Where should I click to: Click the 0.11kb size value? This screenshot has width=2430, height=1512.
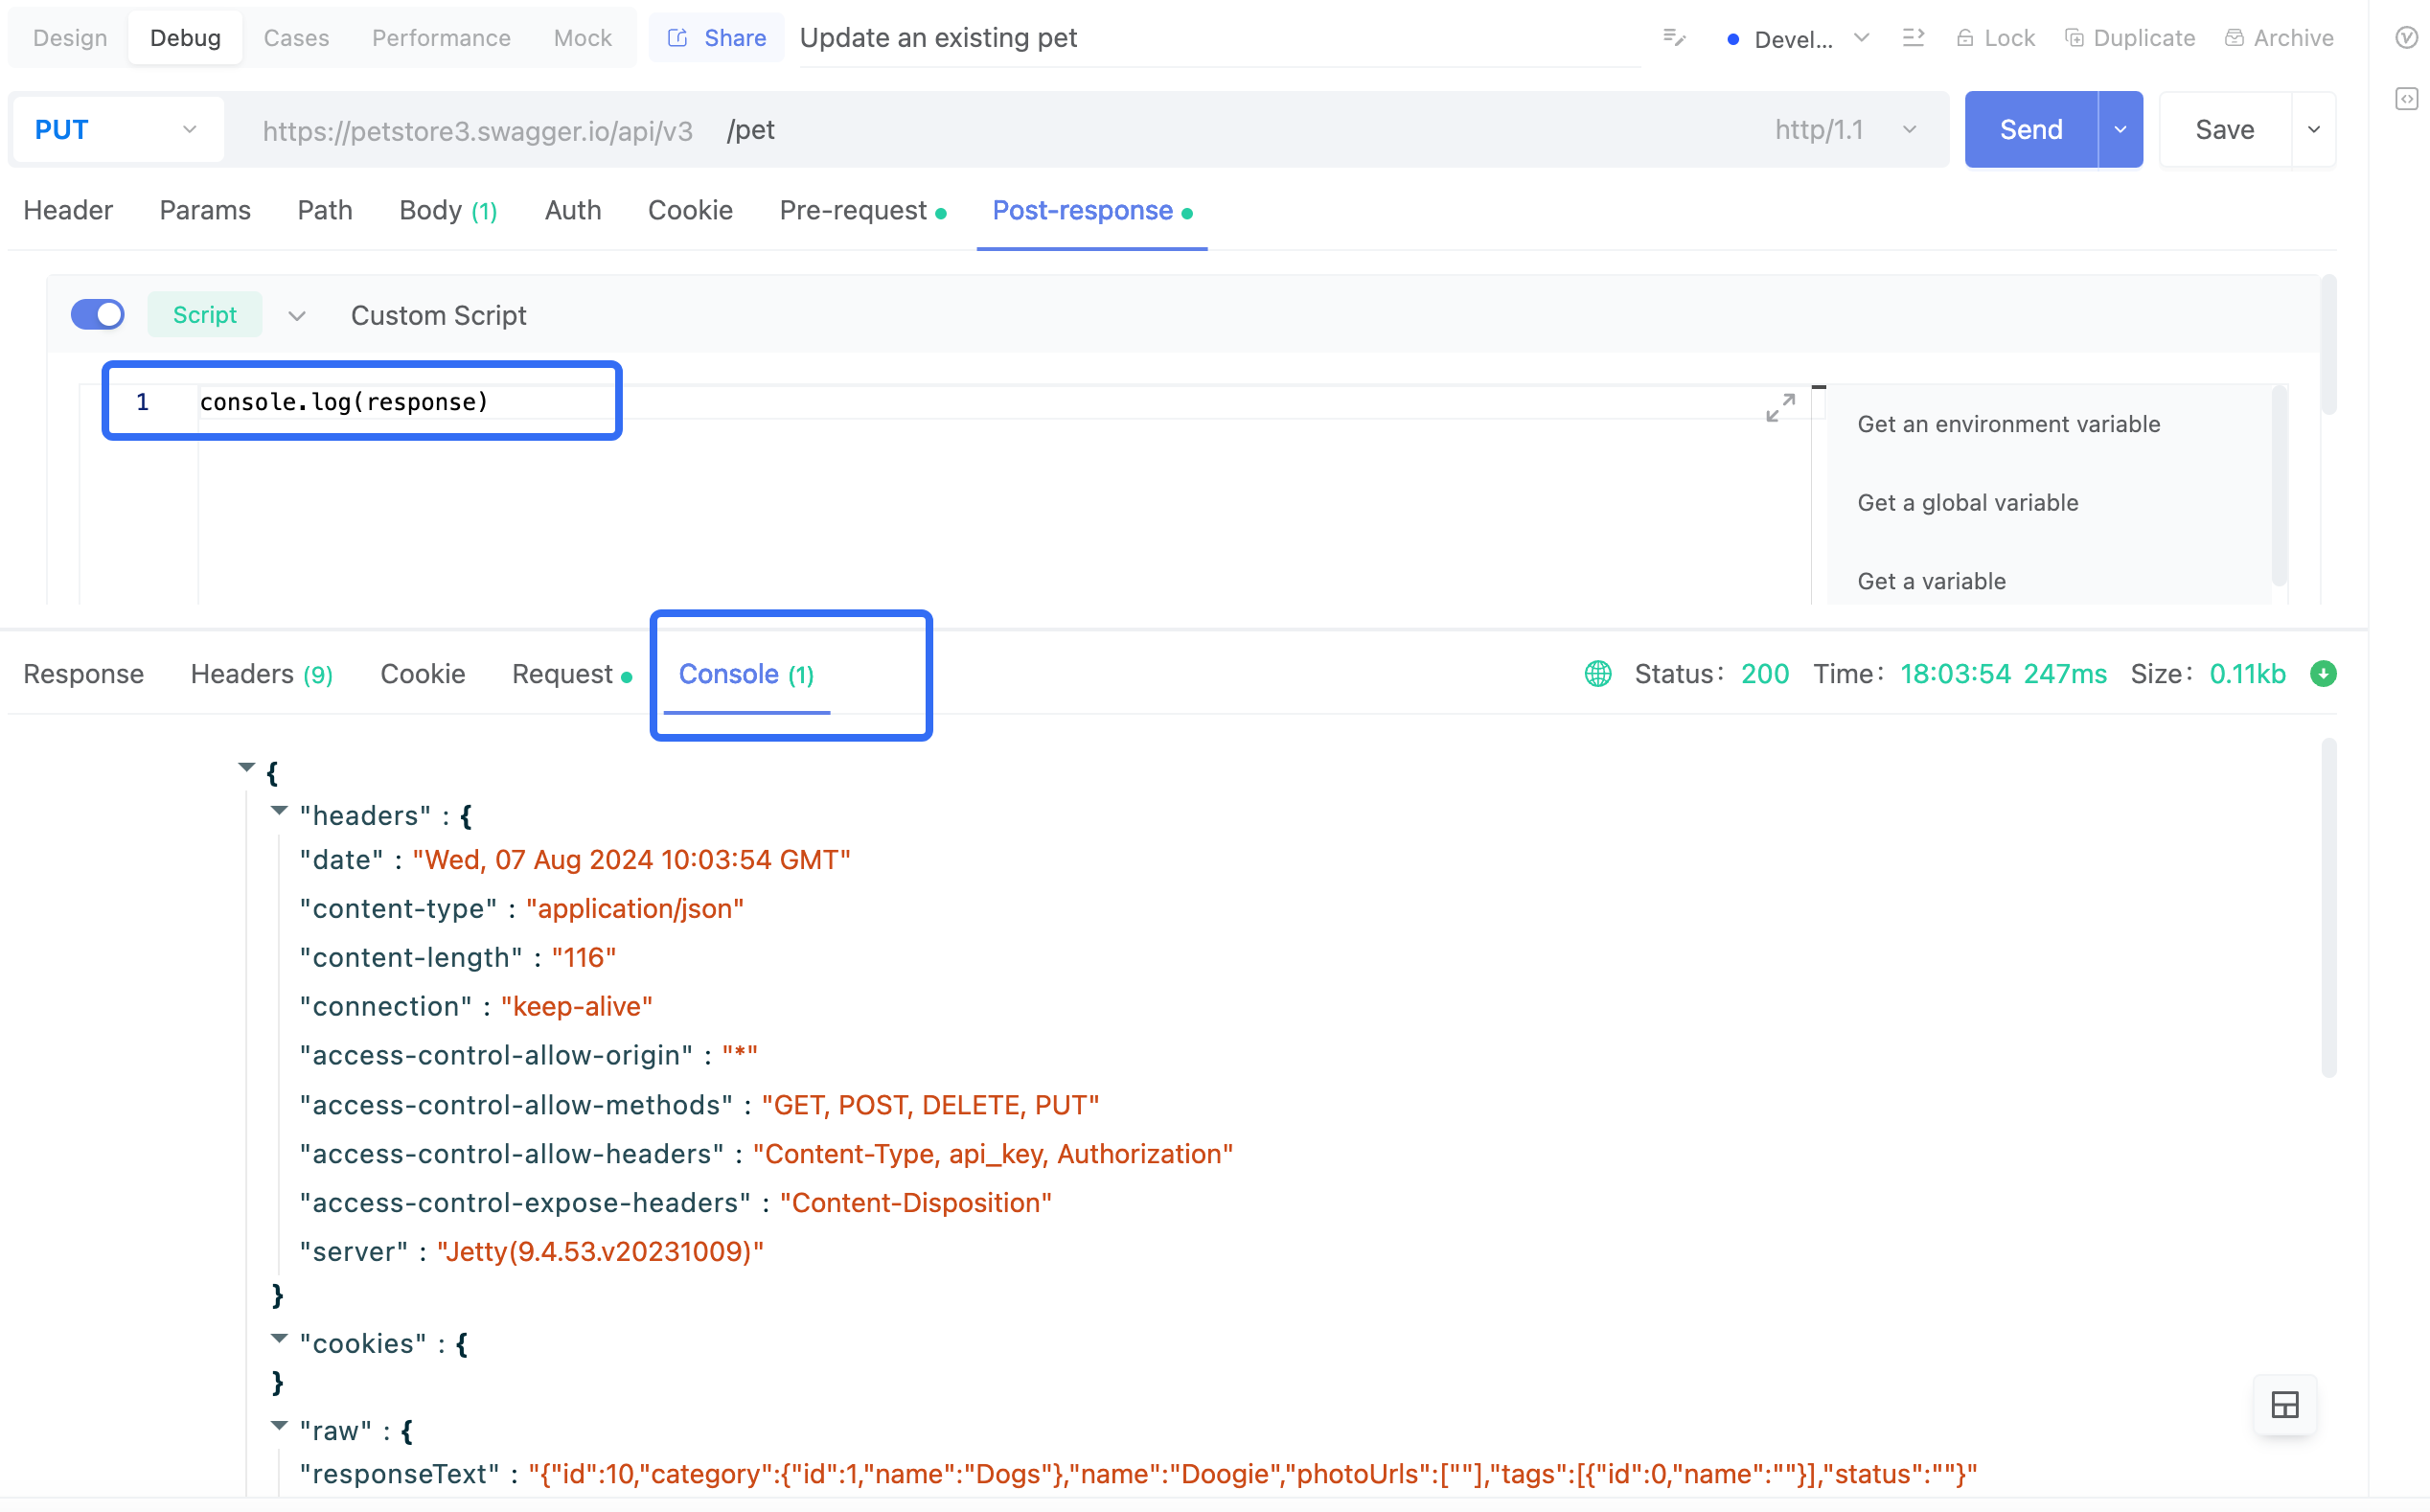click(2247, 674)
